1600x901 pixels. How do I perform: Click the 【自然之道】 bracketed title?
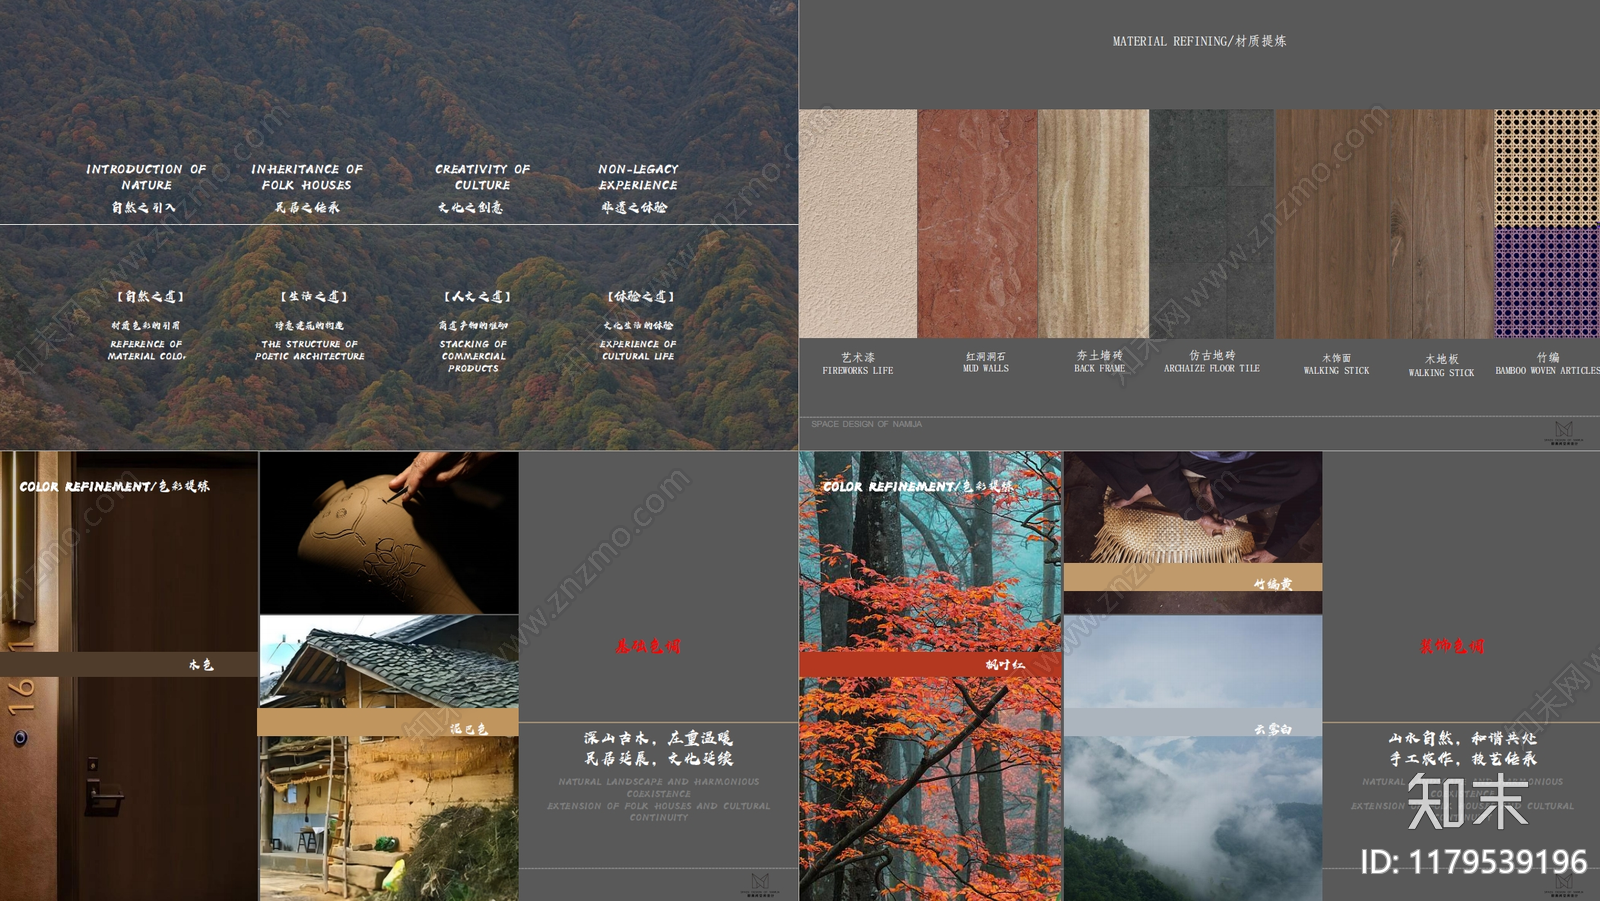(150, 296)
